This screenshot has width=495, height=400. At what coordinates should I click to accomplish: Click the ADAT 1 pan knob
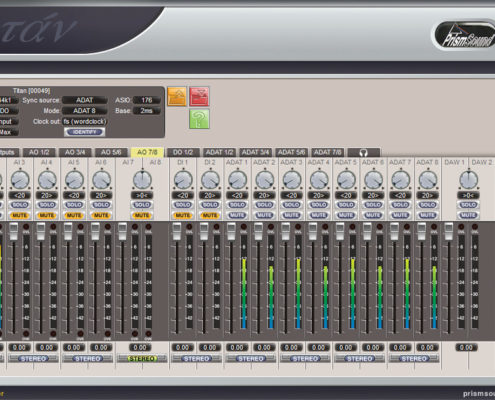pos(237,180)
